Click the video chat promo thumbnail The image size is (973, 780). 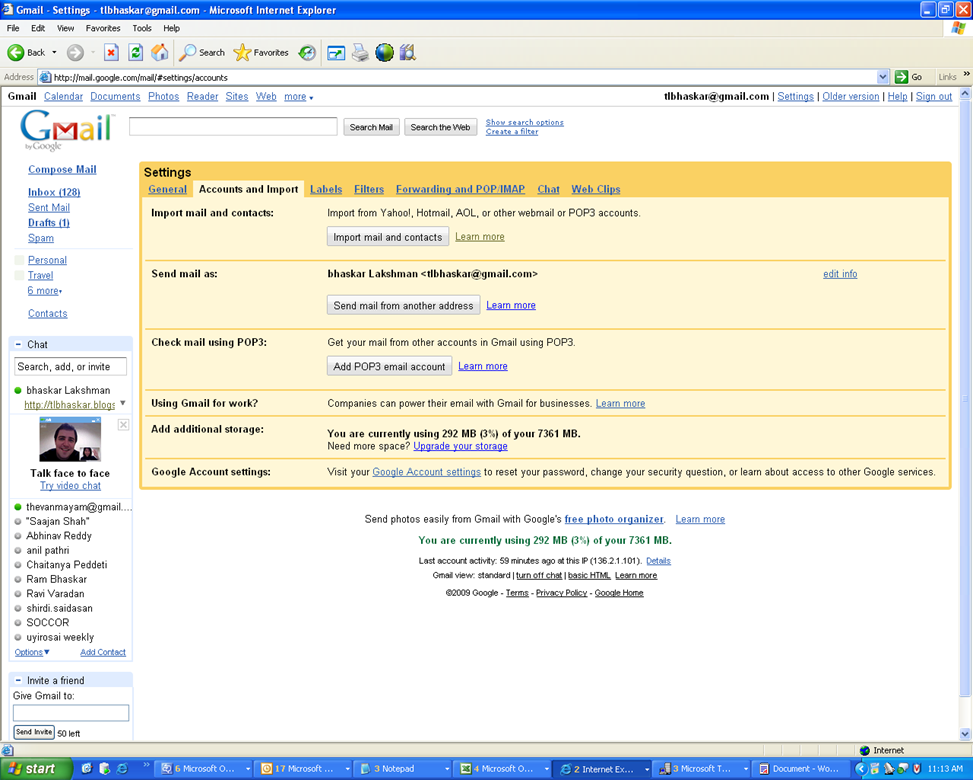(70, 439)
